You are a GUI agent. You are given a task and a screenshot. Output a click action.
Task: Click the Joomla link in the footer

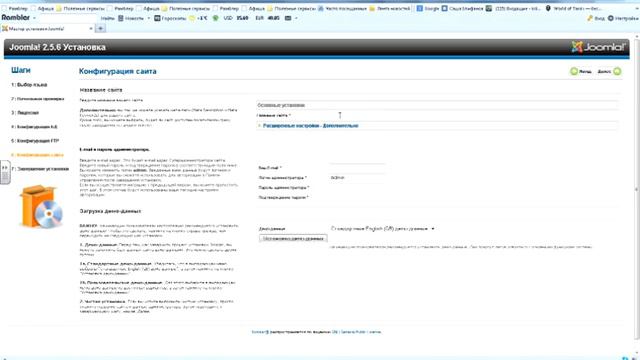coord(260,332)
